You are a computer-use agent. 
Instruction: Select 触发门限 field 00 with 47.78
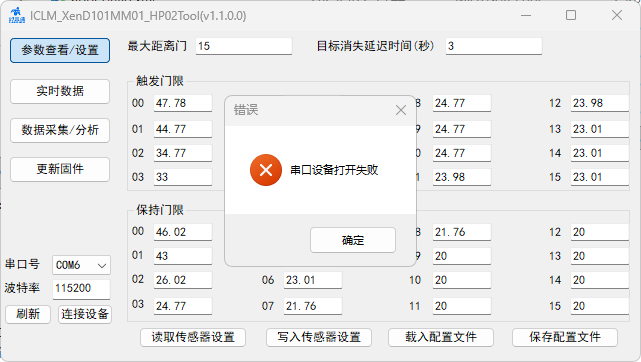pyautogui.click(x=183, y=103)
